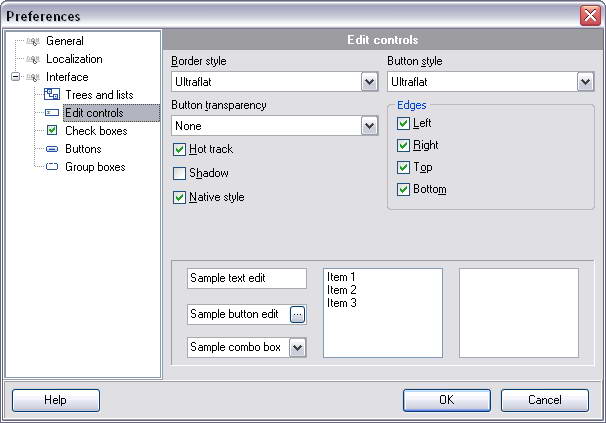Click the General gear icon in tree
606x423 pixels.
35,41
